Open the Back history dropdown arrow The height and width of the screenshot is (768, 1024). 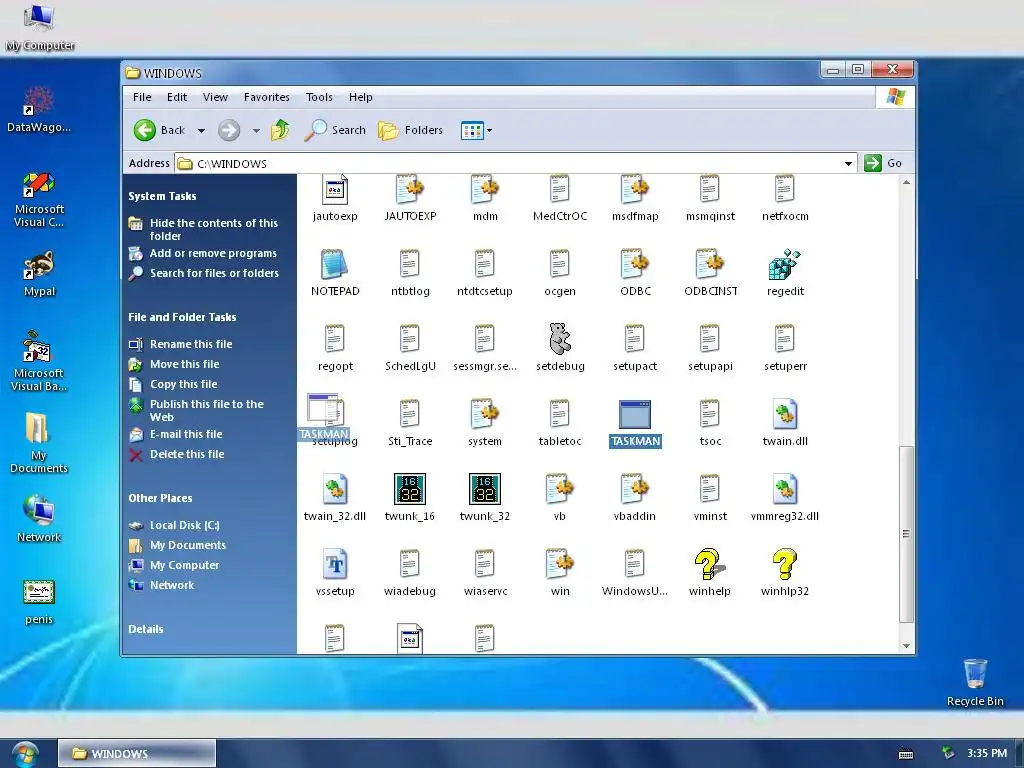(x=201, y=131)
